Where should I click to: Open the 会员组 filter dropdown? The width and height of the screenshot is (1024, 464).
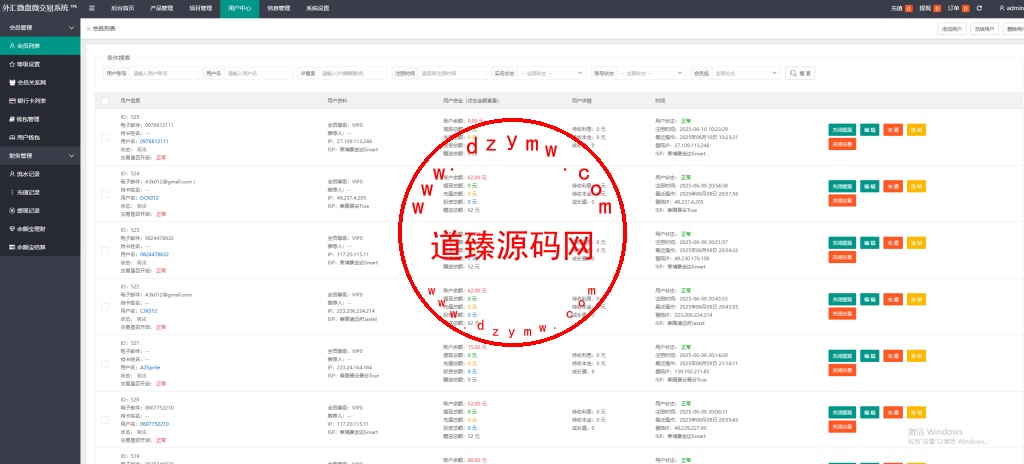pyautogui.click(x=746, y=73)
